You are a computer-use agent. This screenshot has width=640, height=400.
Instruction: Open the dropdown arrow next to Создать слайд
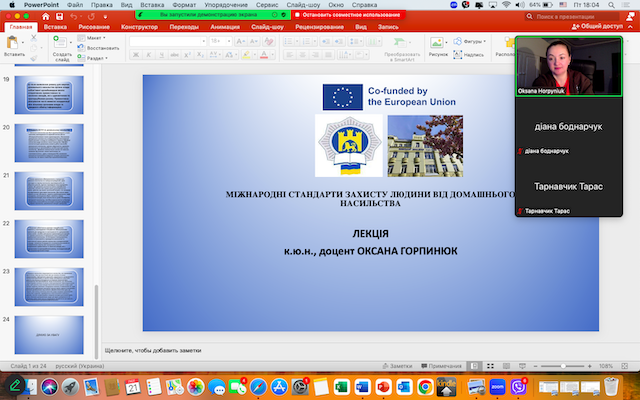coord(71,42)
